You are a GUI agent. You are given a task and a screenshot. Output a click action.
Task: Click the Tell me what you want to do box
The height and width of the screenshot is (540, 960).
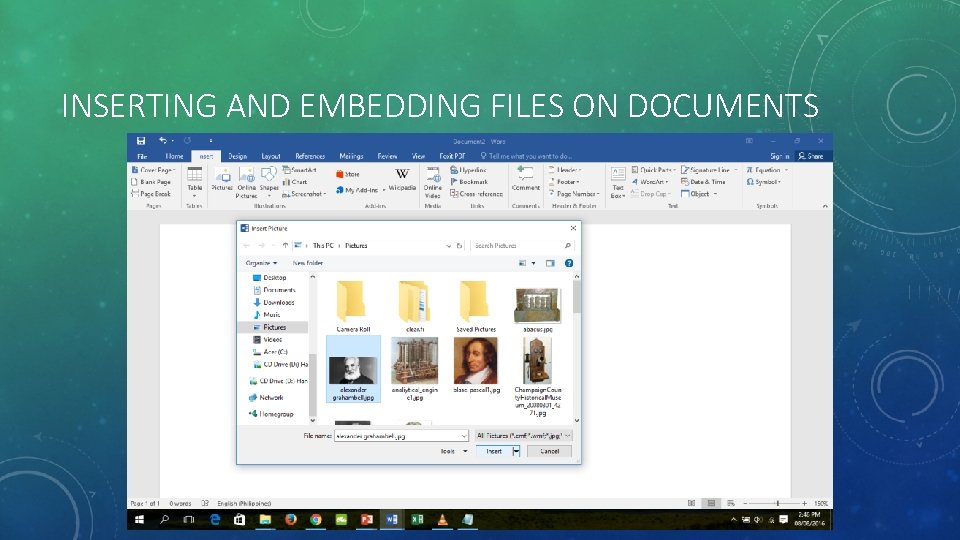527,156
